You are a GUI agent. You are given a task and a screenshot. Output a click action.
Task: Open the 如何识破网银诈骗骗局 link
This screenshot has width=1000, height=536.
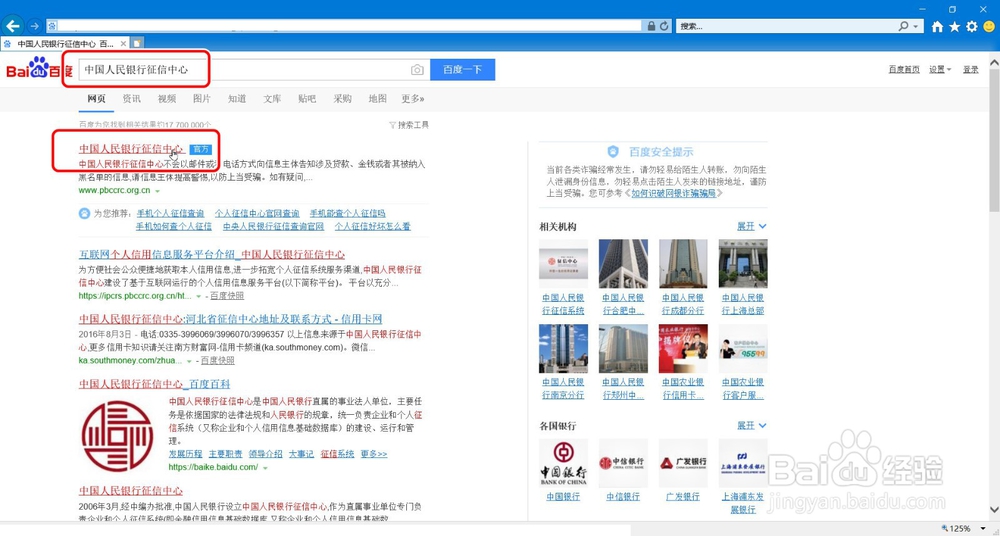(673, 193)
